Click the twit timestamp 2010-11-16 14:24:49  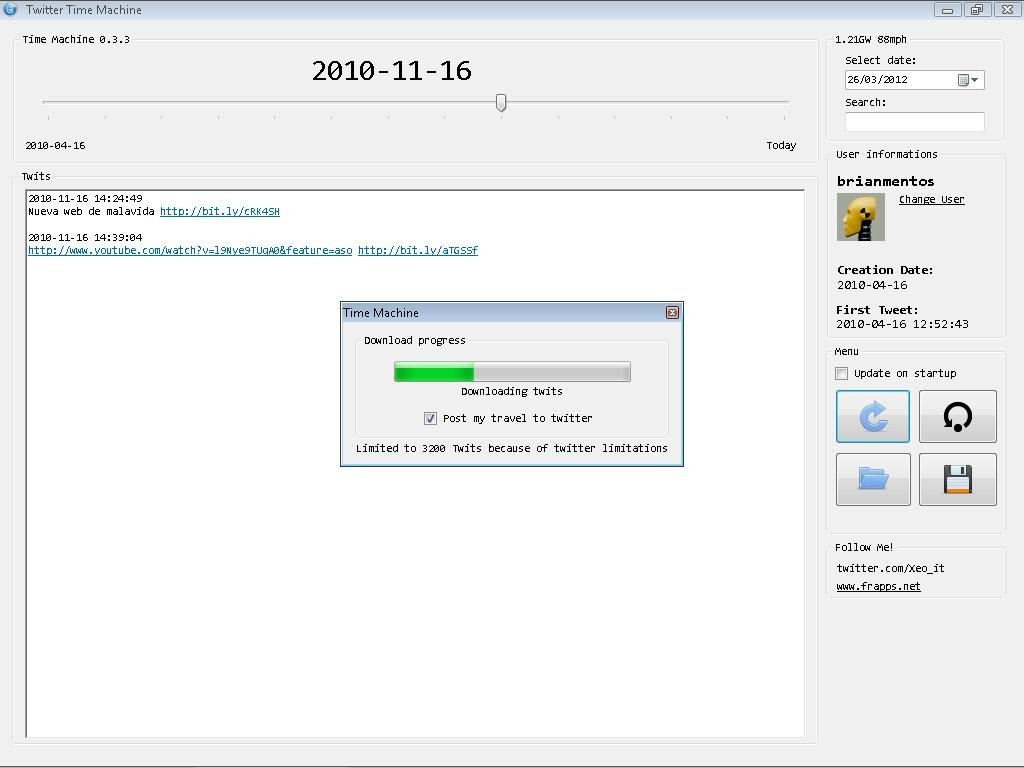pyautogui.click(x=85, y=198)
